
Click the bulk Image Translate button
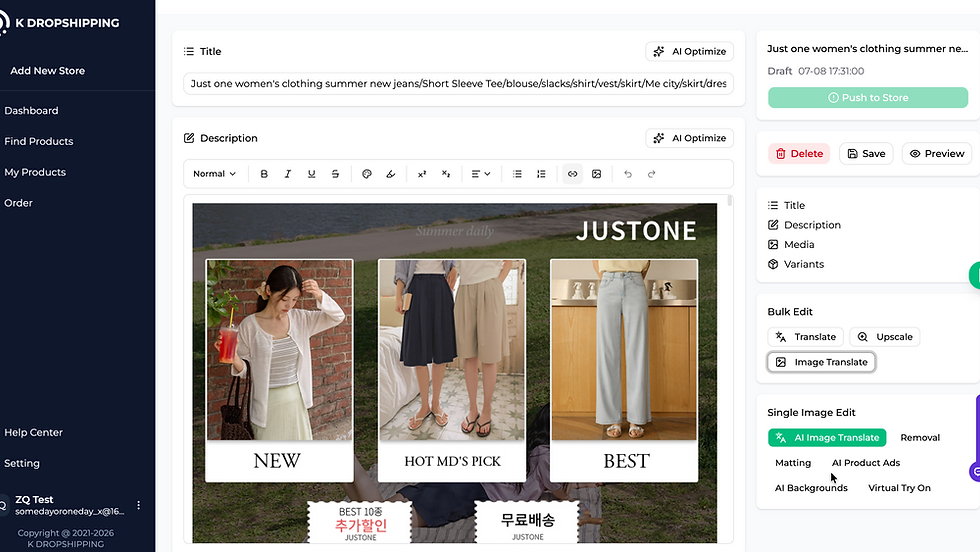[x=821, y=362]
